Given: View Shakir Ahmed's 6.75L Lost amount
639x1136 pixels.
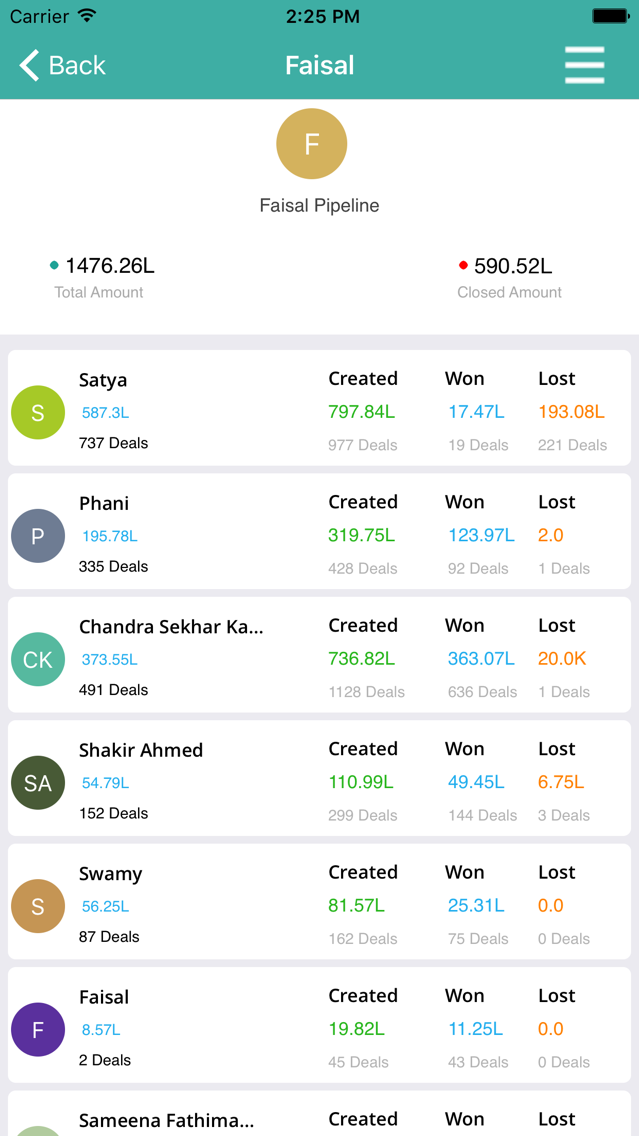Looking at the screenshot, I should [561, 782].
